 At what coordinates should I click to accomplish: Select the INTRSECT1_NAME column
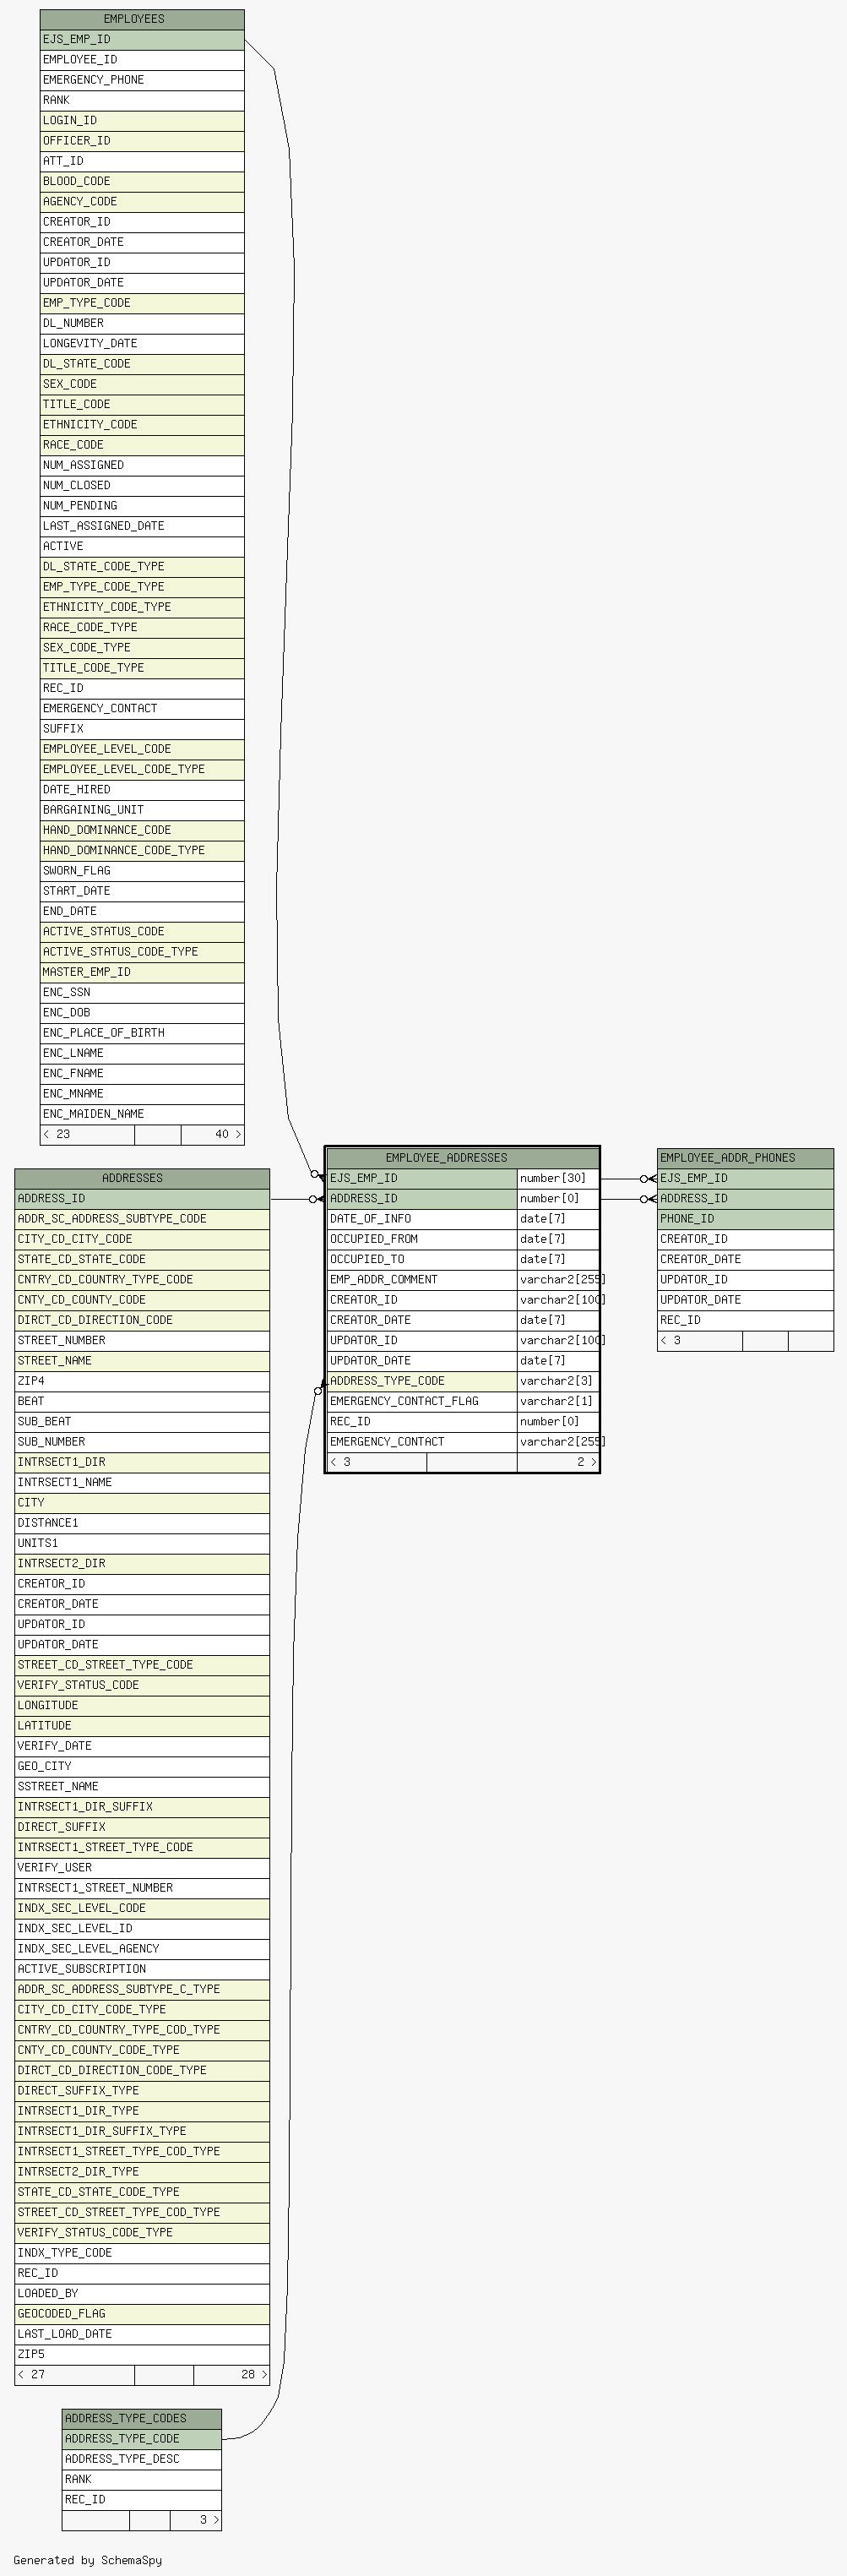tap(142, 1483)
